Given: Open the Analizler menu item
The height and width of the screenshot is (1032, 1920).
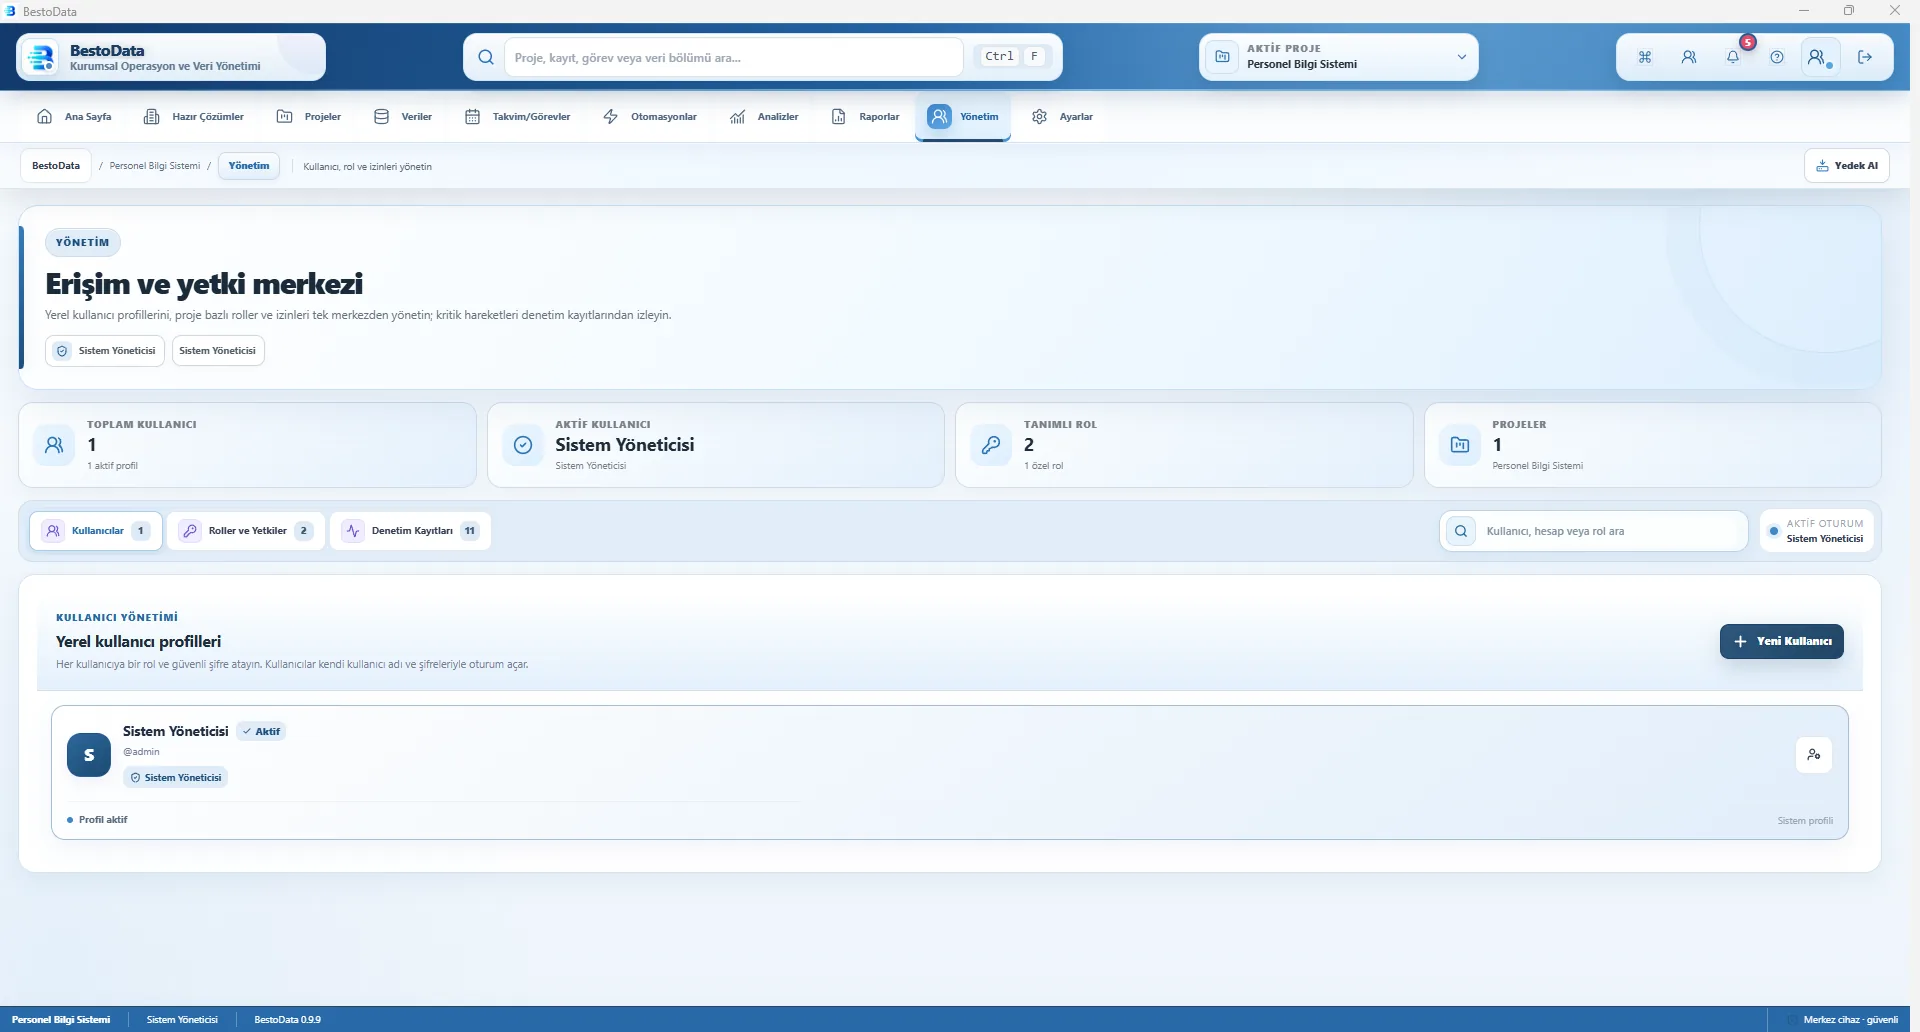Looking at the screenshot, I should click(764, 117).
